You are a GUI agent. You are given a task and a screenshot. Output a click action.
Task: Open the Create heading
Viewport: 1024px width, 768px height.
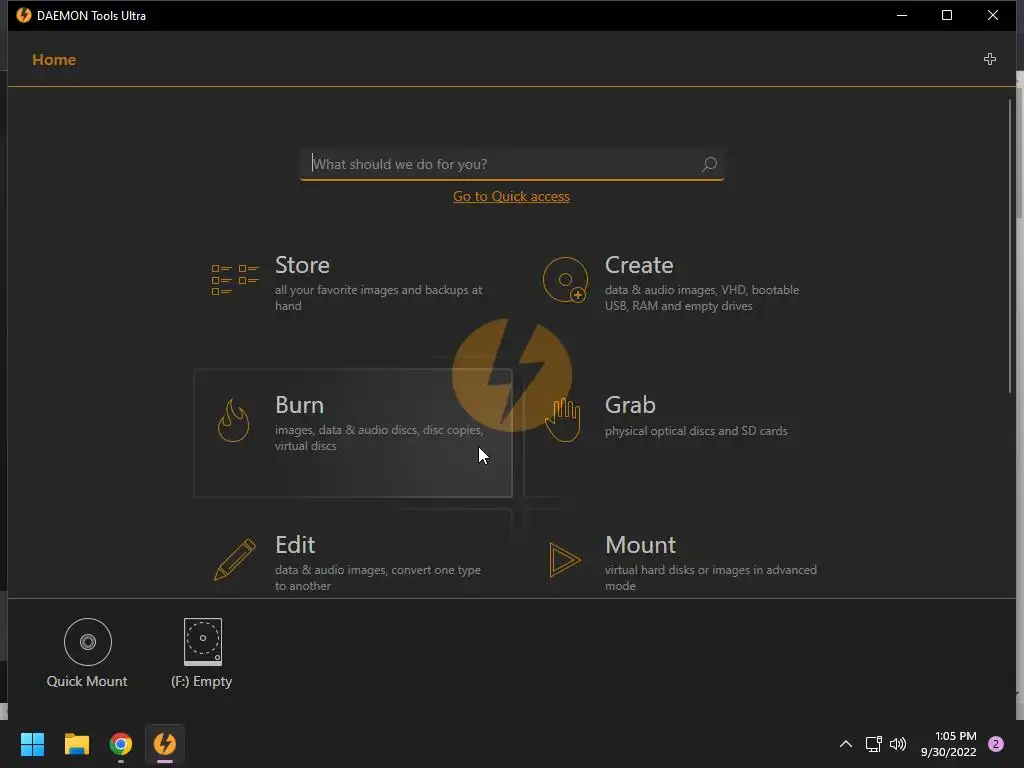click(x=639, y=265)
